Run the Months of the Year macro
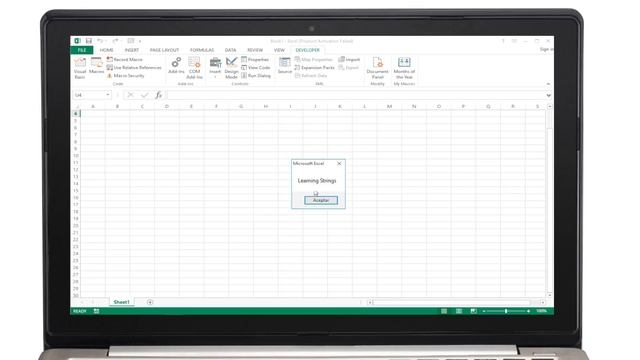This screenshot has width=640, height=360. pos(404,68)
